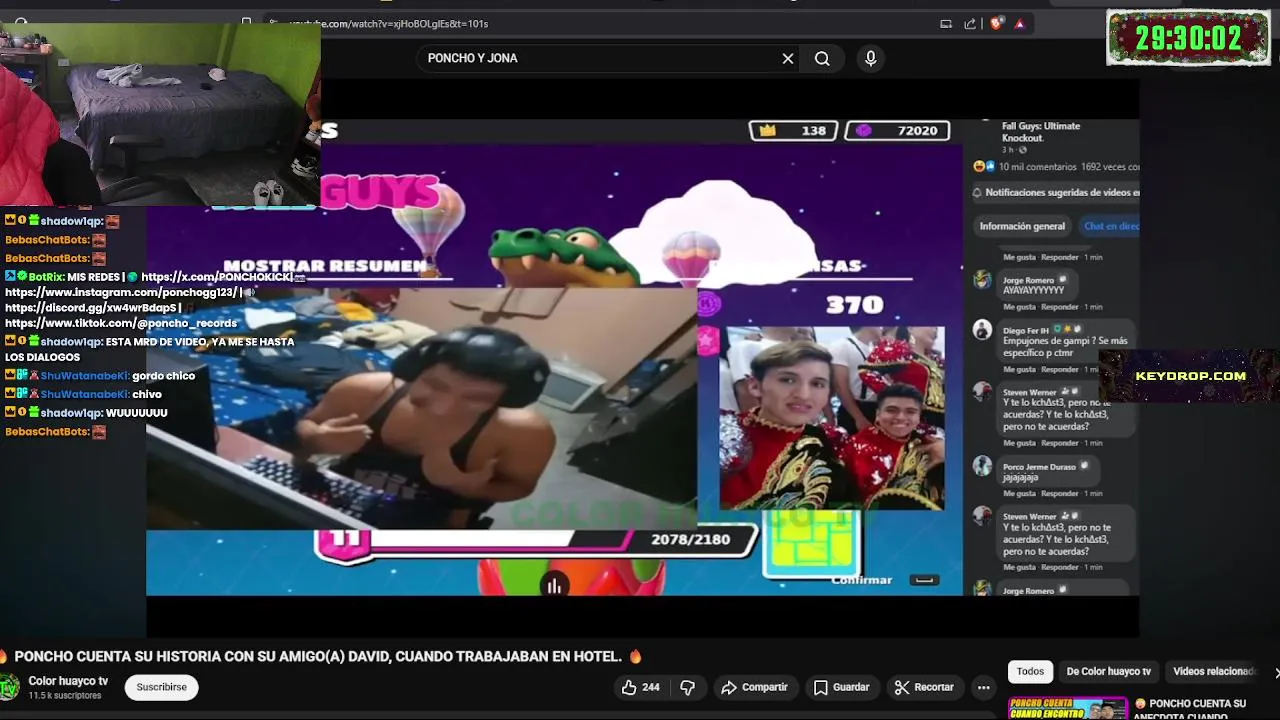Click the instagram.com/ponchogg123 link
This screenshot has width=1280, height=720.
pos(121,293)
